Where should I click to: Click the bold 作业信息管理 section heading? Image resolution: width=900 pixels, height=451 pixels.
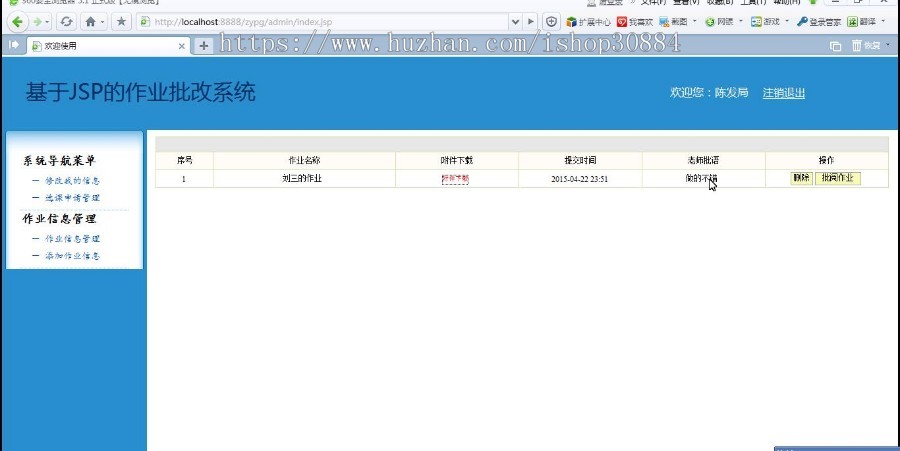[x=59, y=219]
